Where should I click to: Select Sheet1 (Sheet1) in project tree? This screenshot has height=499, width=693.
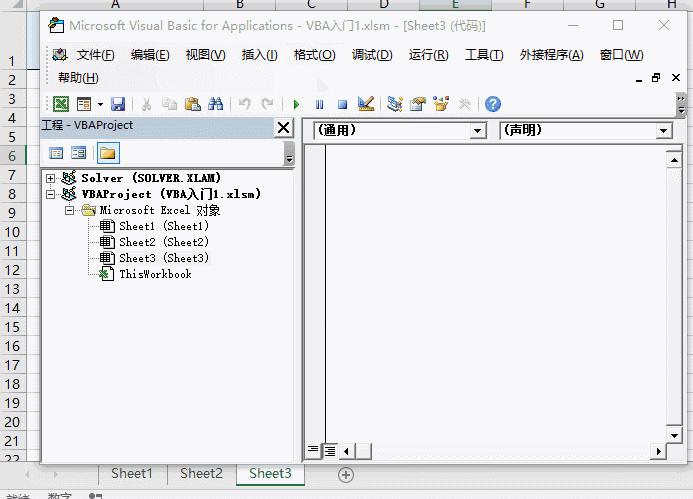tap(164, 226)
